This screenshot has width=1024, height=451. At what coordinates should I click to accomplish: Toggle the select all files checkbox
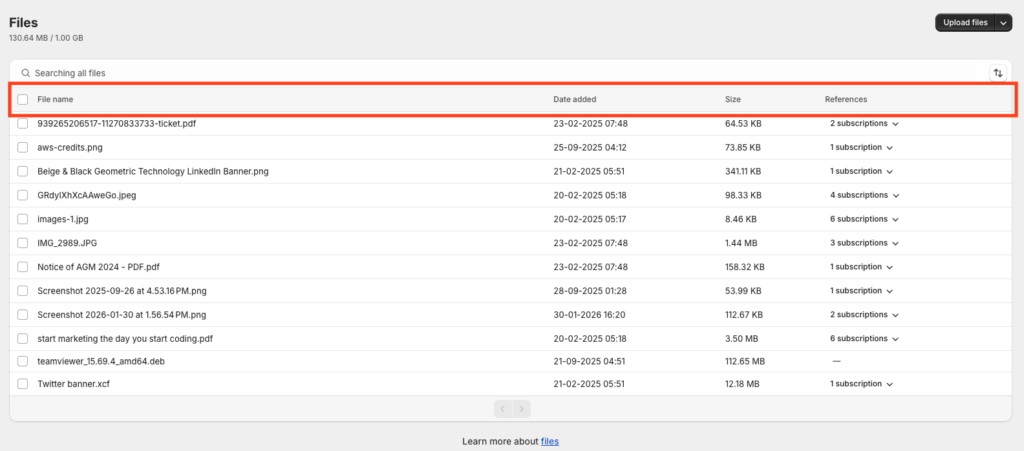(23, 100)
